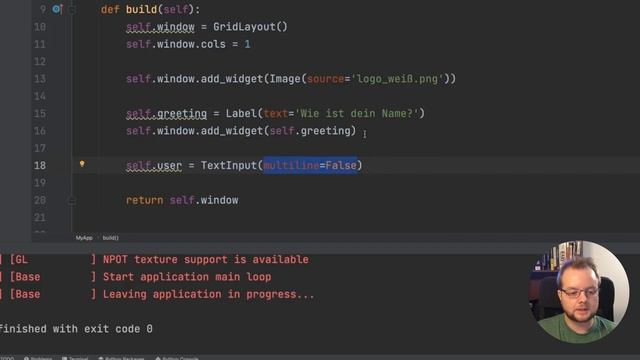Click the return keyword
Viewport: 640px width, 360px height.
(x=144, y=200)
